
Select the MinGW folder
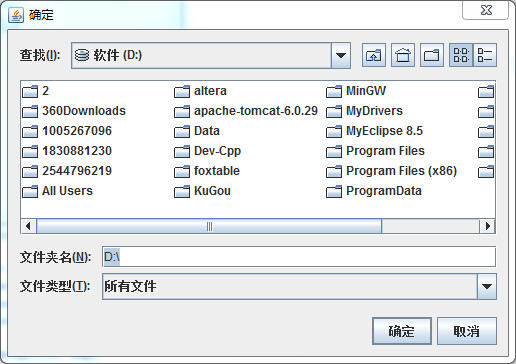click(356, 91)
